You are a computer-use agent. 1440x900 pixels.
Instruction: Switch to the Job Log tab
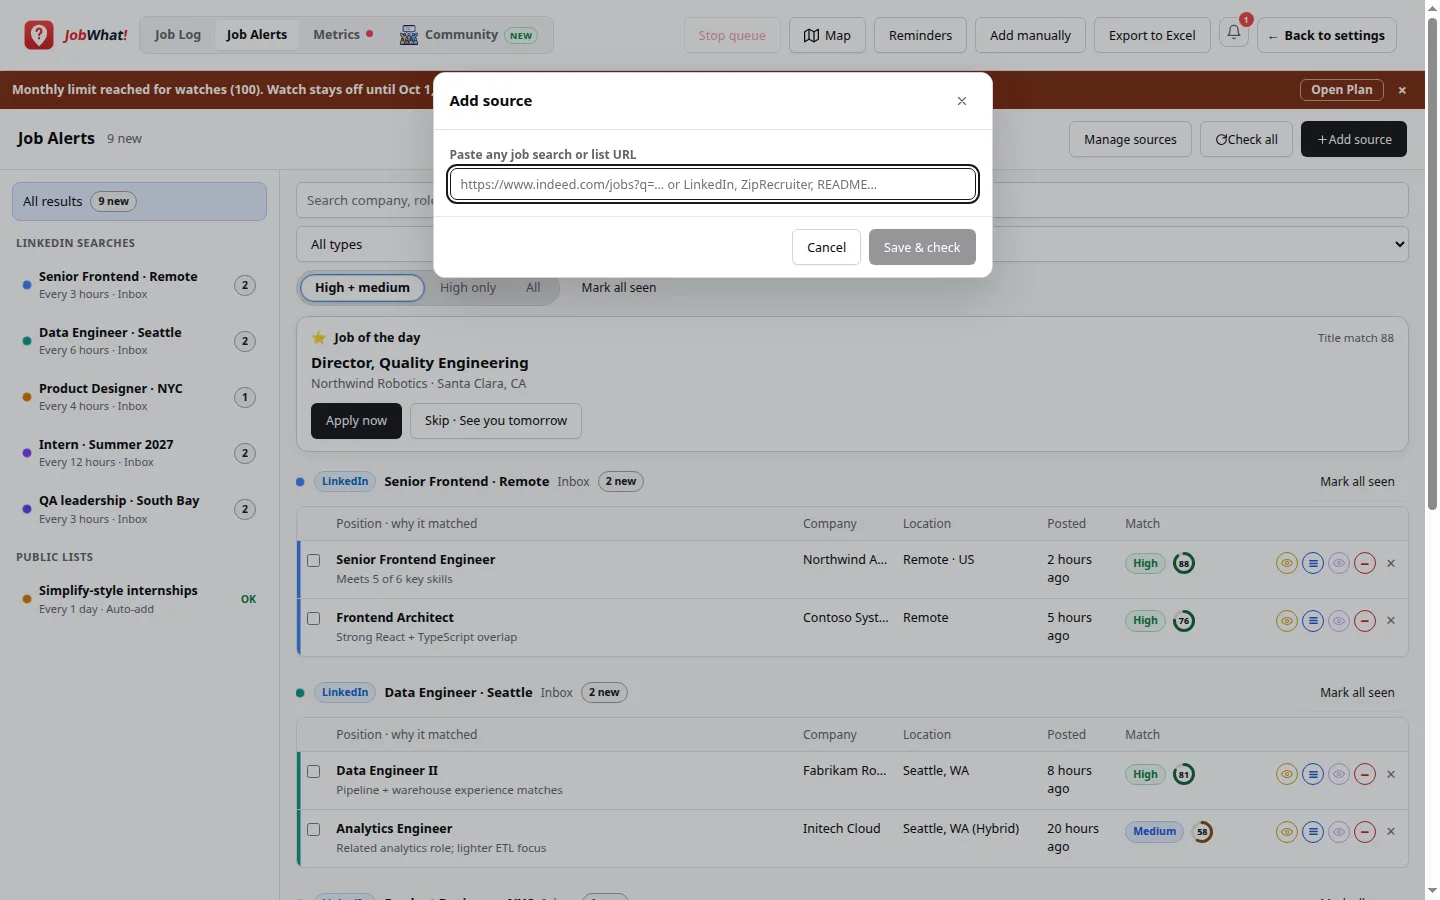(178, 35)
